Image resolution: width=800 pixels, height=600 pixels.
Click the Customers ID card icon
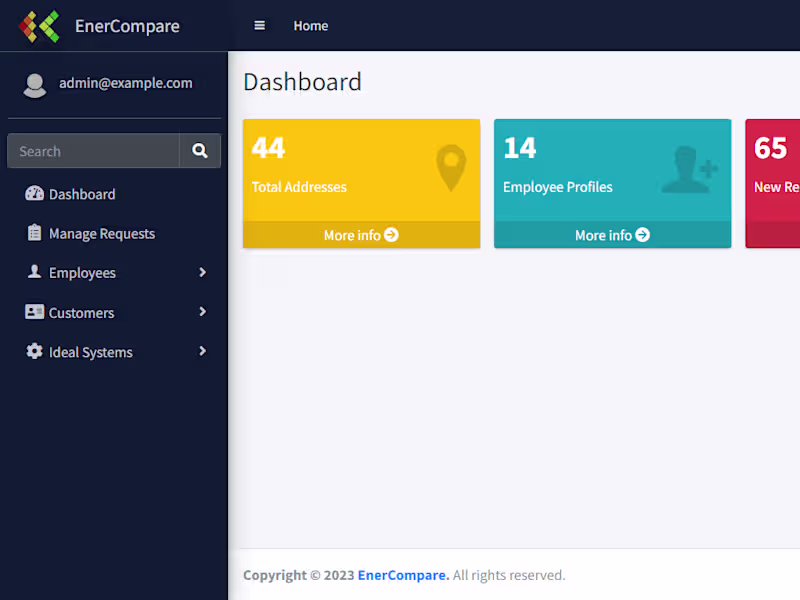point(34,312)
